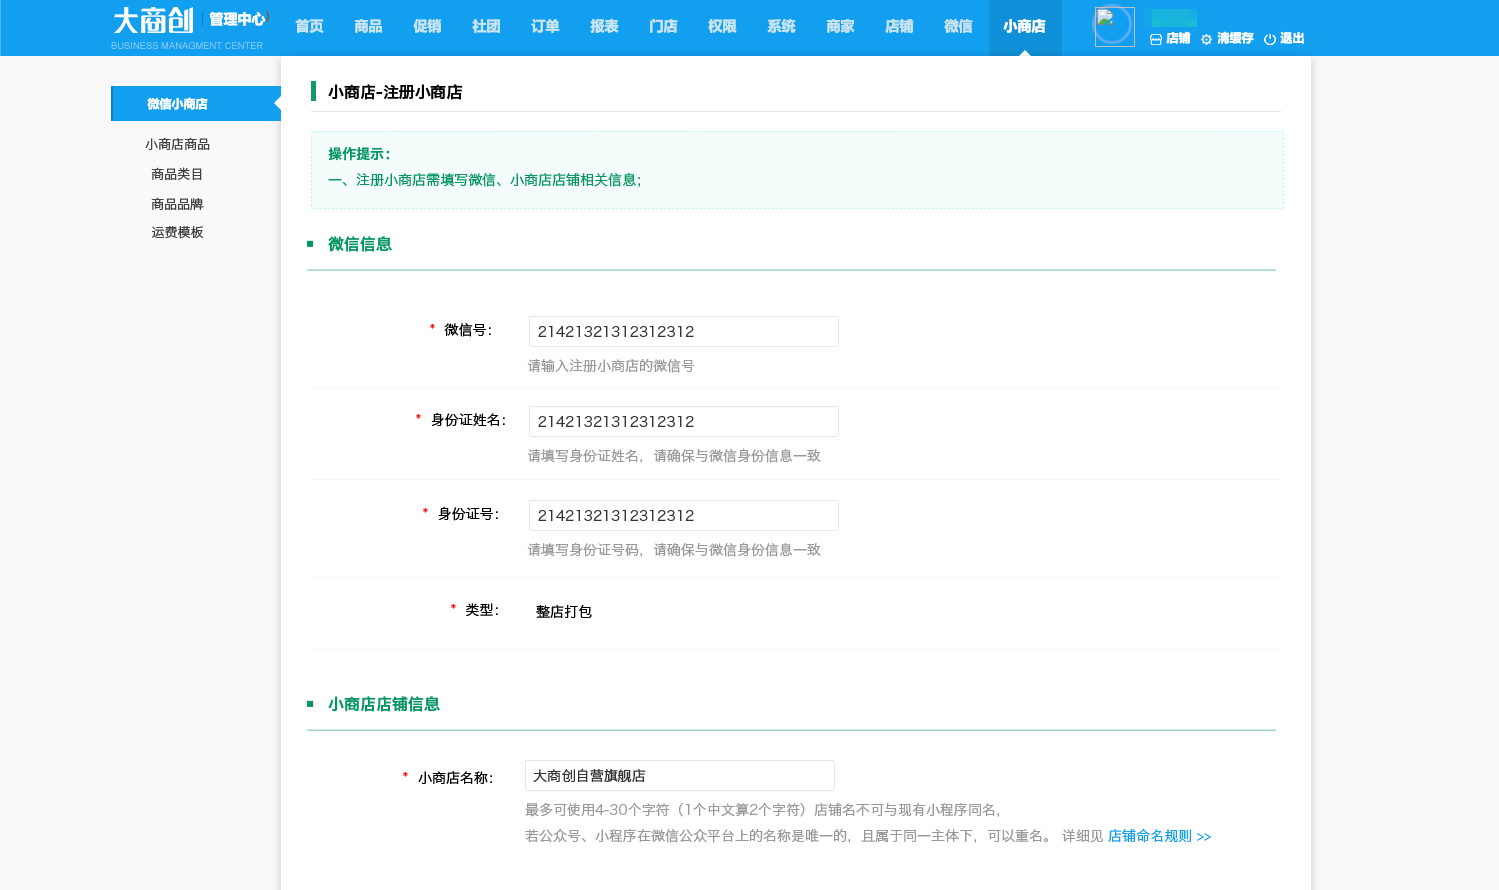
Task: Open 商品品牌 in the sidebar
Action: coord(177,204)
